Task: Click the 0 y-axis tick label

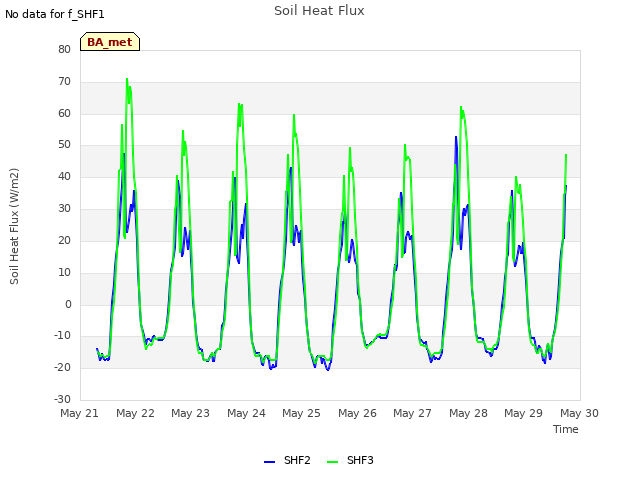Action: coord(68,304)
